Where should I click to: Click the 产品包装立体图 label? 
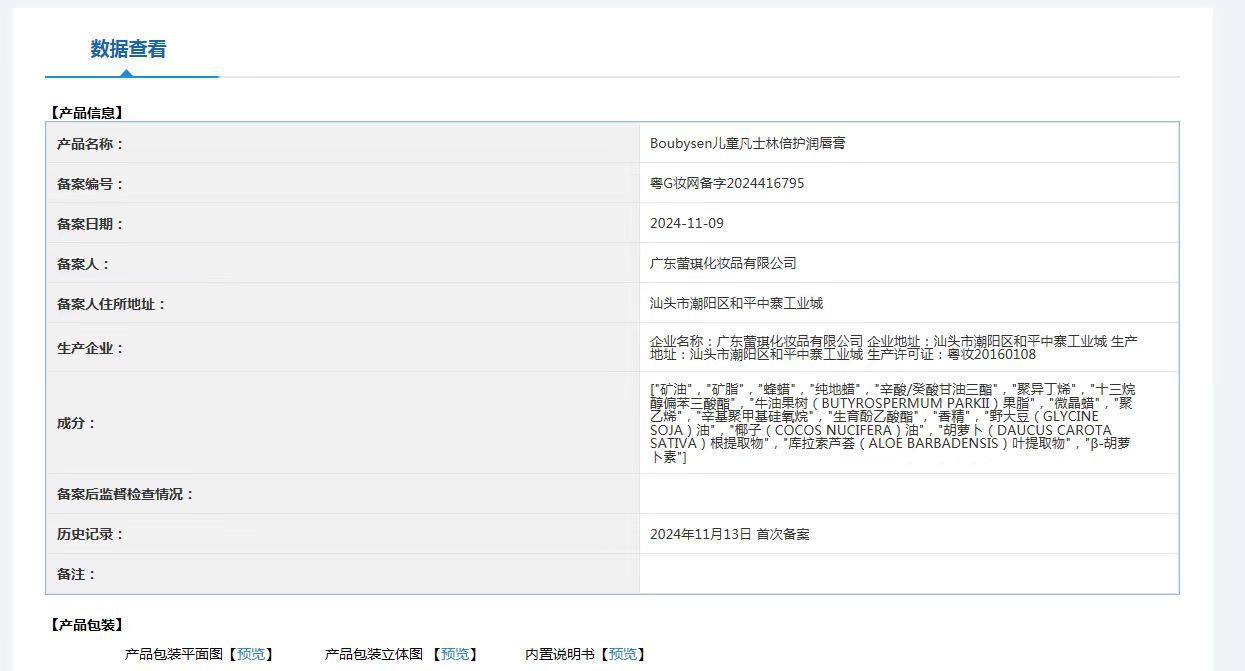(x=374, y=654)
